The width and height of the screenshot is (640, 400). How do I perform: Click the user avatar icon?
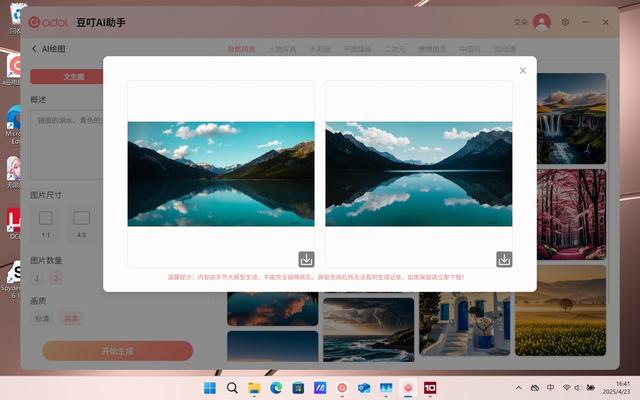coord(542,22)
